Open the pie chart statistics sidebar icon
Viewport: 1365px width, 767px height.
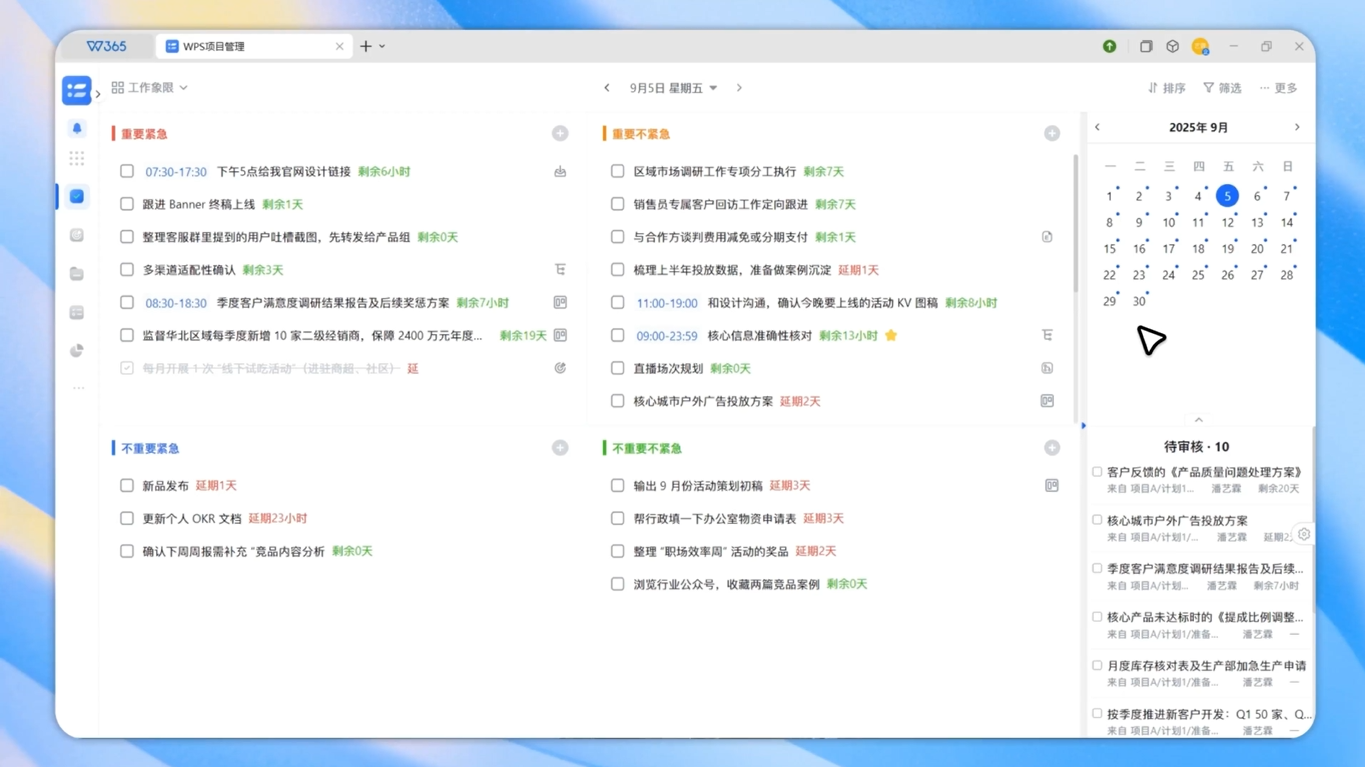77,351
